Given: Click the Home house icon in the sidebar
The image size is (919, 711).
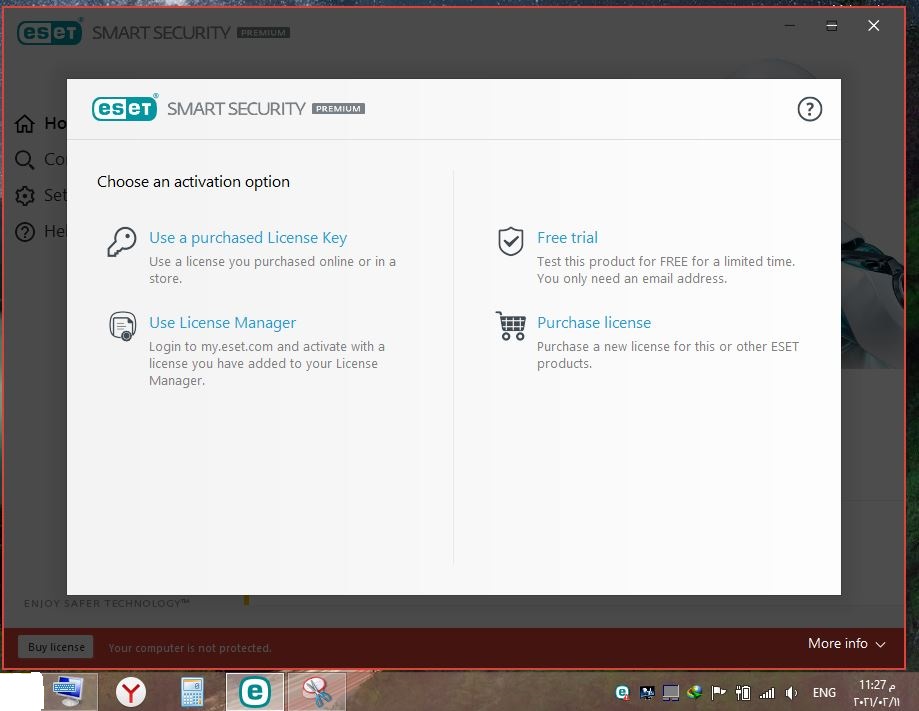Looking at the screenshot, I should pos(25,123).
